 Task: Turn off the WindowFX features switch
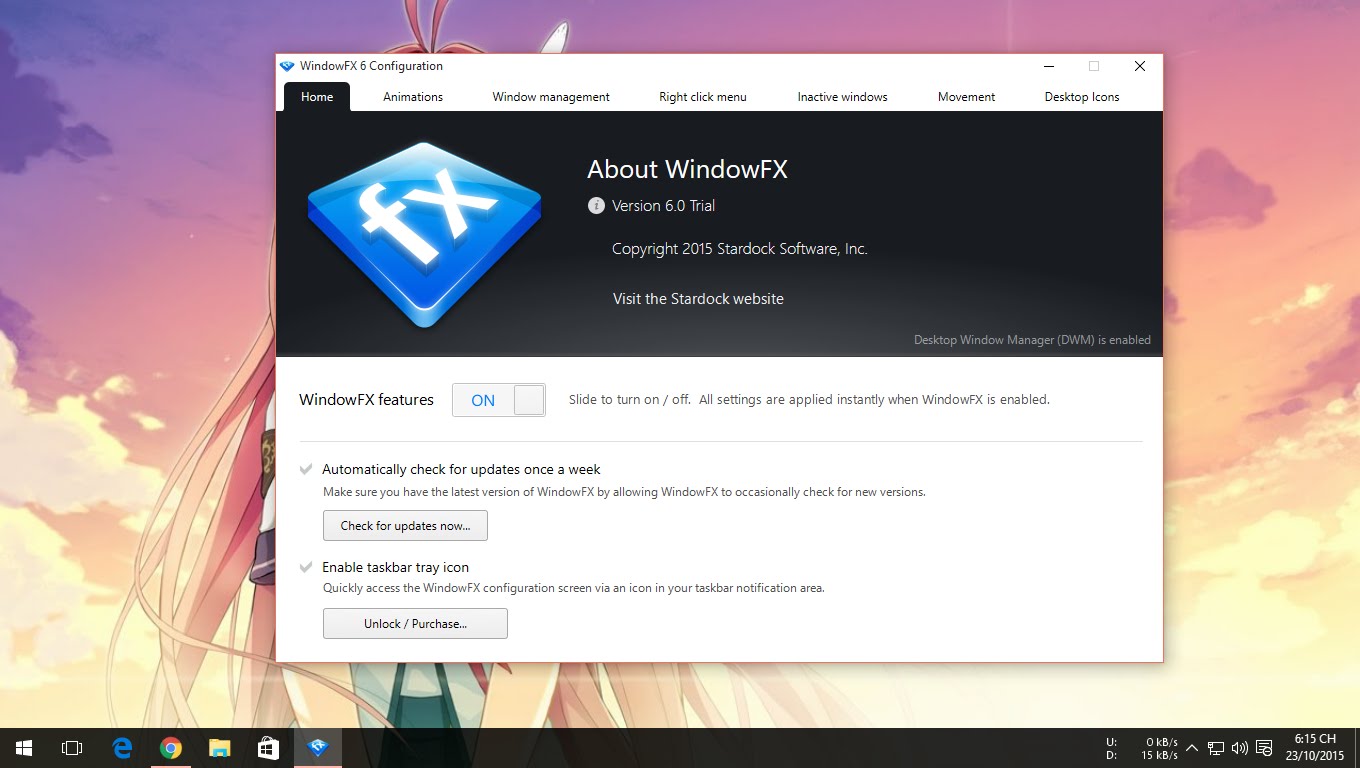click(499, 400)
